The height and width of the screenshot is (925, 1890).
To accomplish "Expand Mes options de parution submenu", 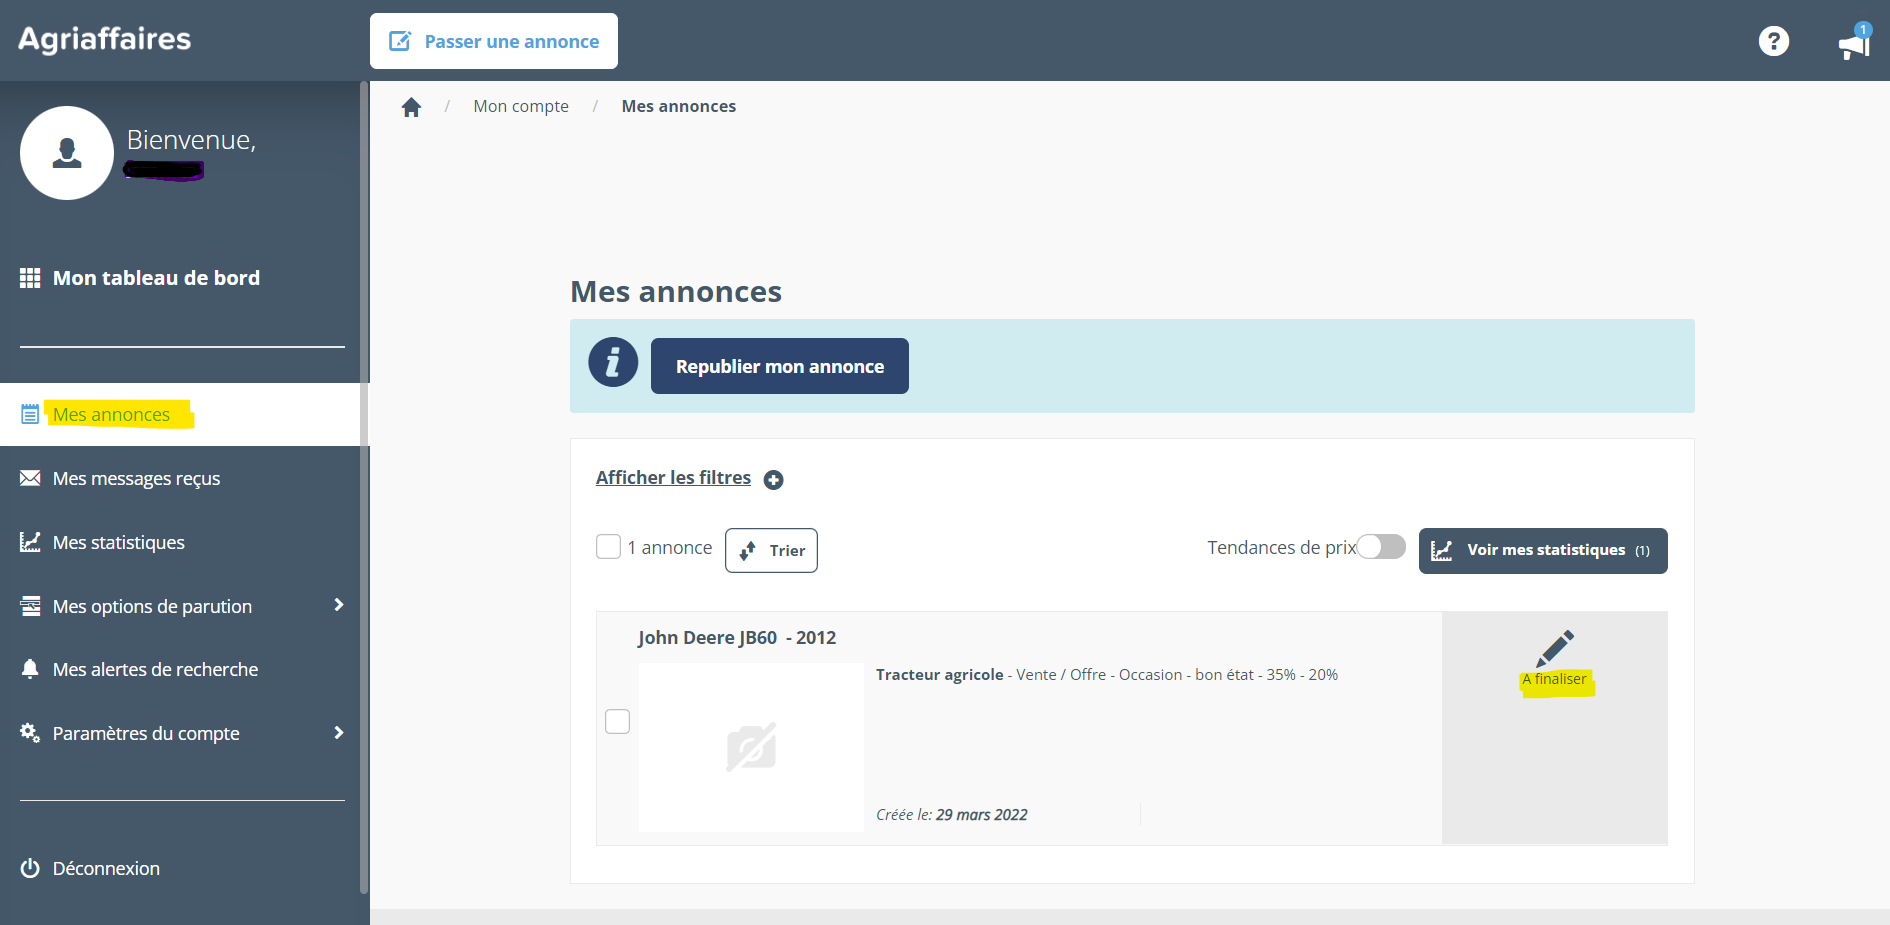I will (x=338, y=605).
